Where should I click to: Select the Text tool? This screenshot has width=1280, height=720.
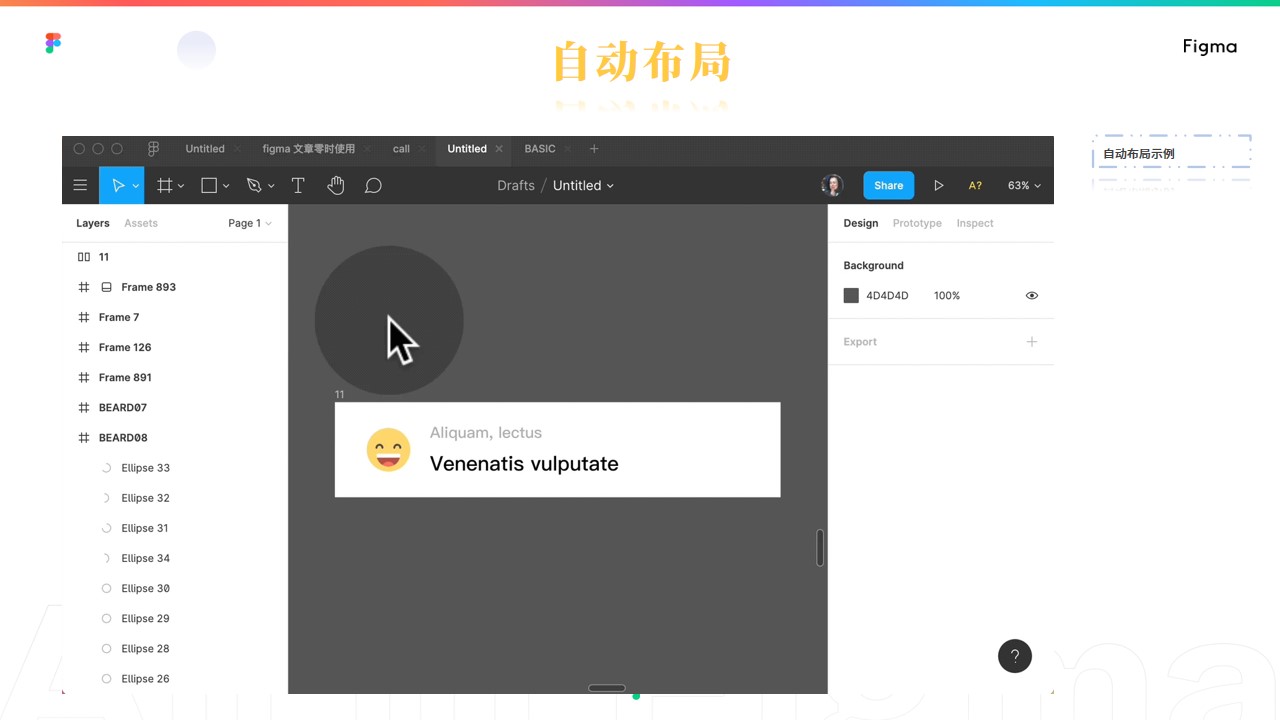tap(298, 186)
